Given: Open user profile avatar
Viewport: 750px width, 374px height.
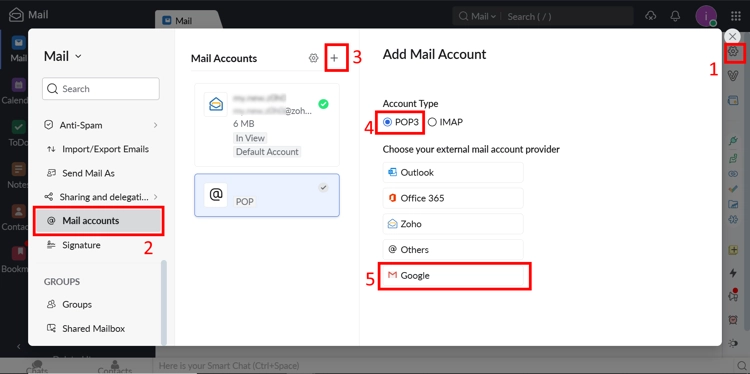Looking at the screenshot, I should click(x=706, y=16).
